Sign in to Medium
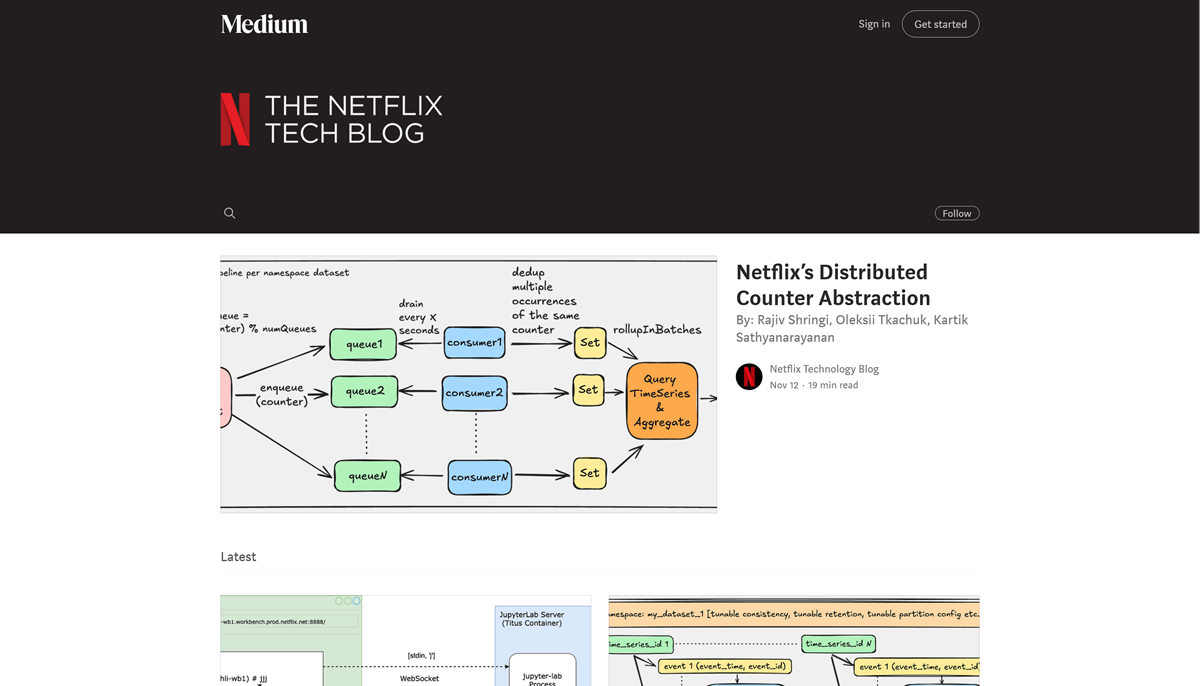 (x=873, y=24)
